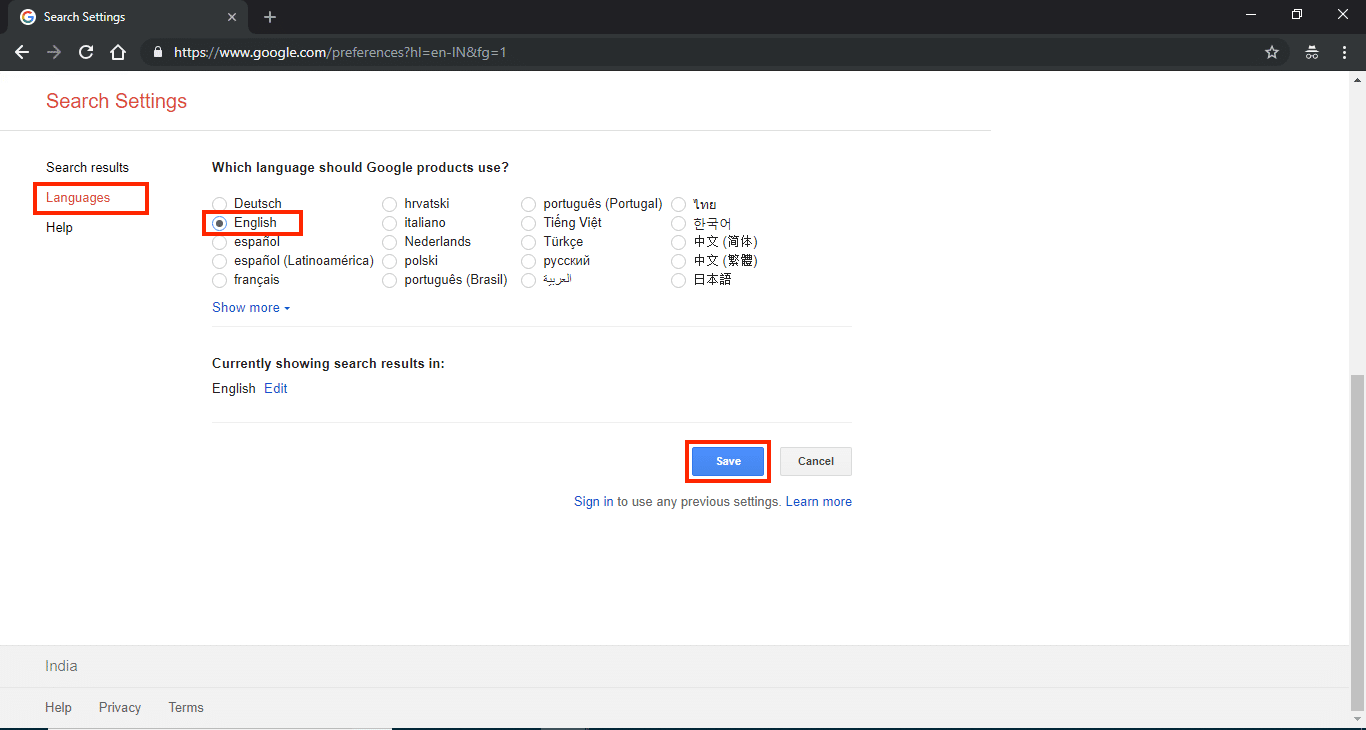Cancel the settings changes
The image size is (1366, 730).
tap(816, 461)
